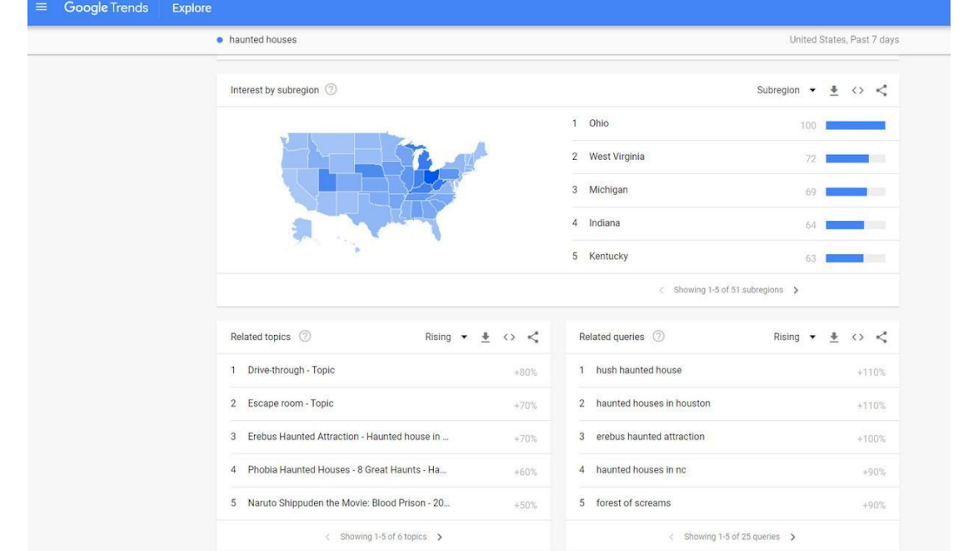Open the Rising dropdown in Related queries
Image resolution: width=977 pixels, height=551 pixels.
coord(794,337)
